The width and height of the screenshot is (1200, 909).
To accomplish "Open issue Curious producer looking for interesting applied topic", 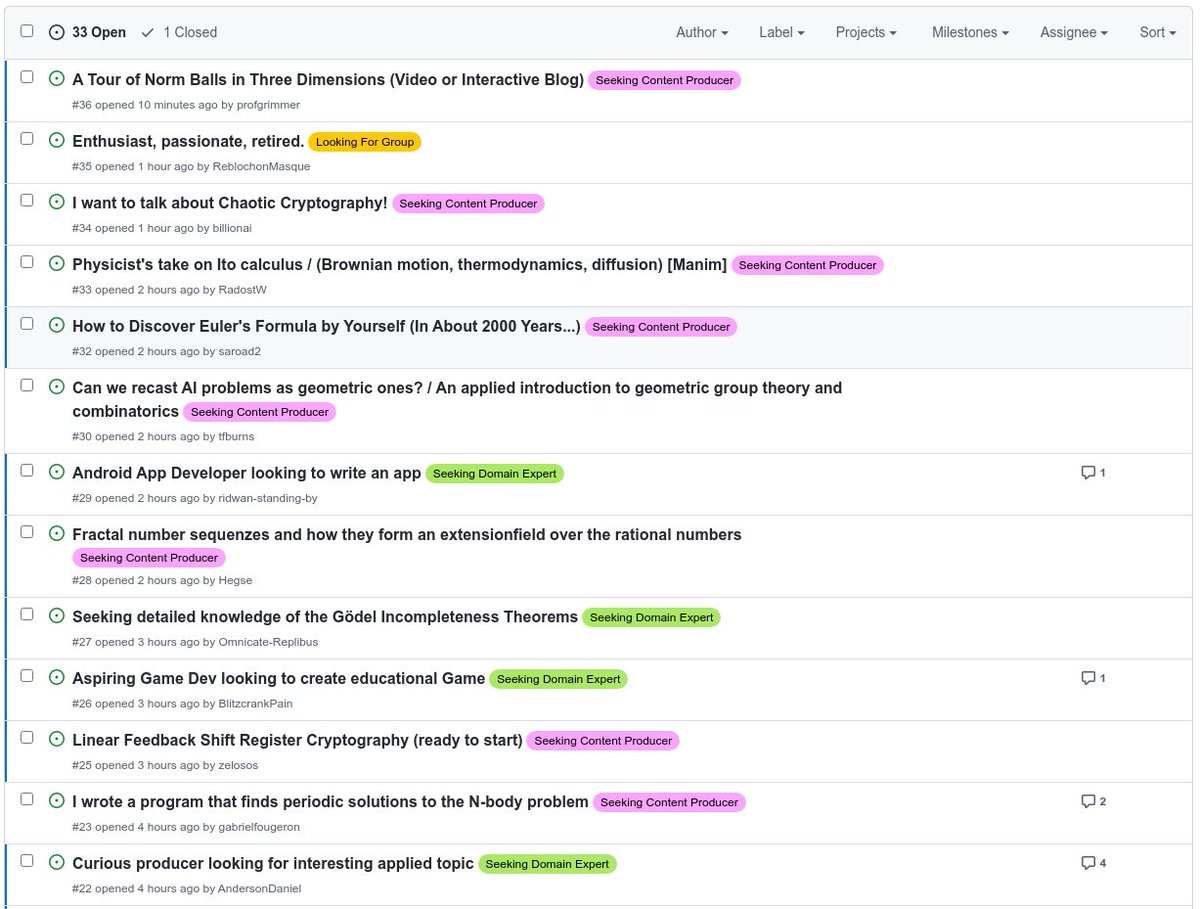I will pos(273,863).
